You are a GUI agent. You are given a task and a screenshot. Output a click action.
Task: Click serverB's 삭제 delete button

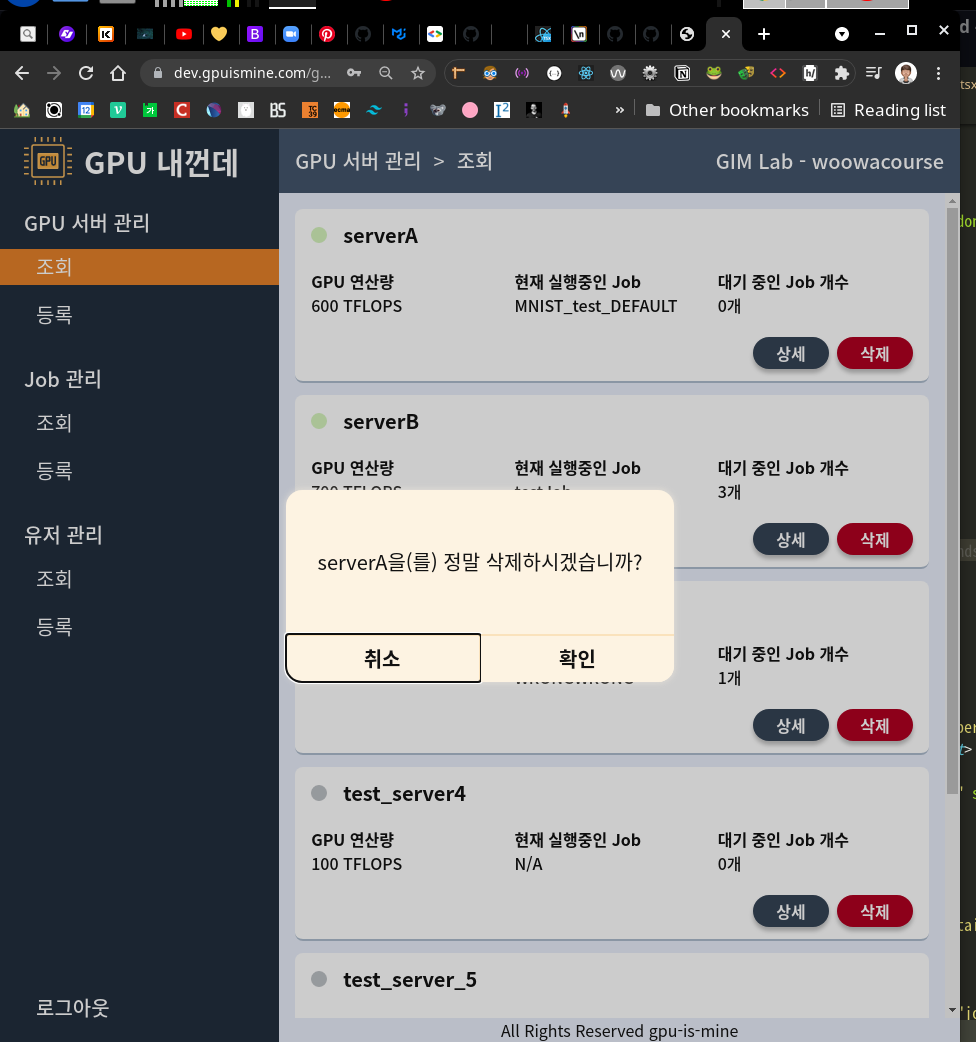(x=874, y=539)
